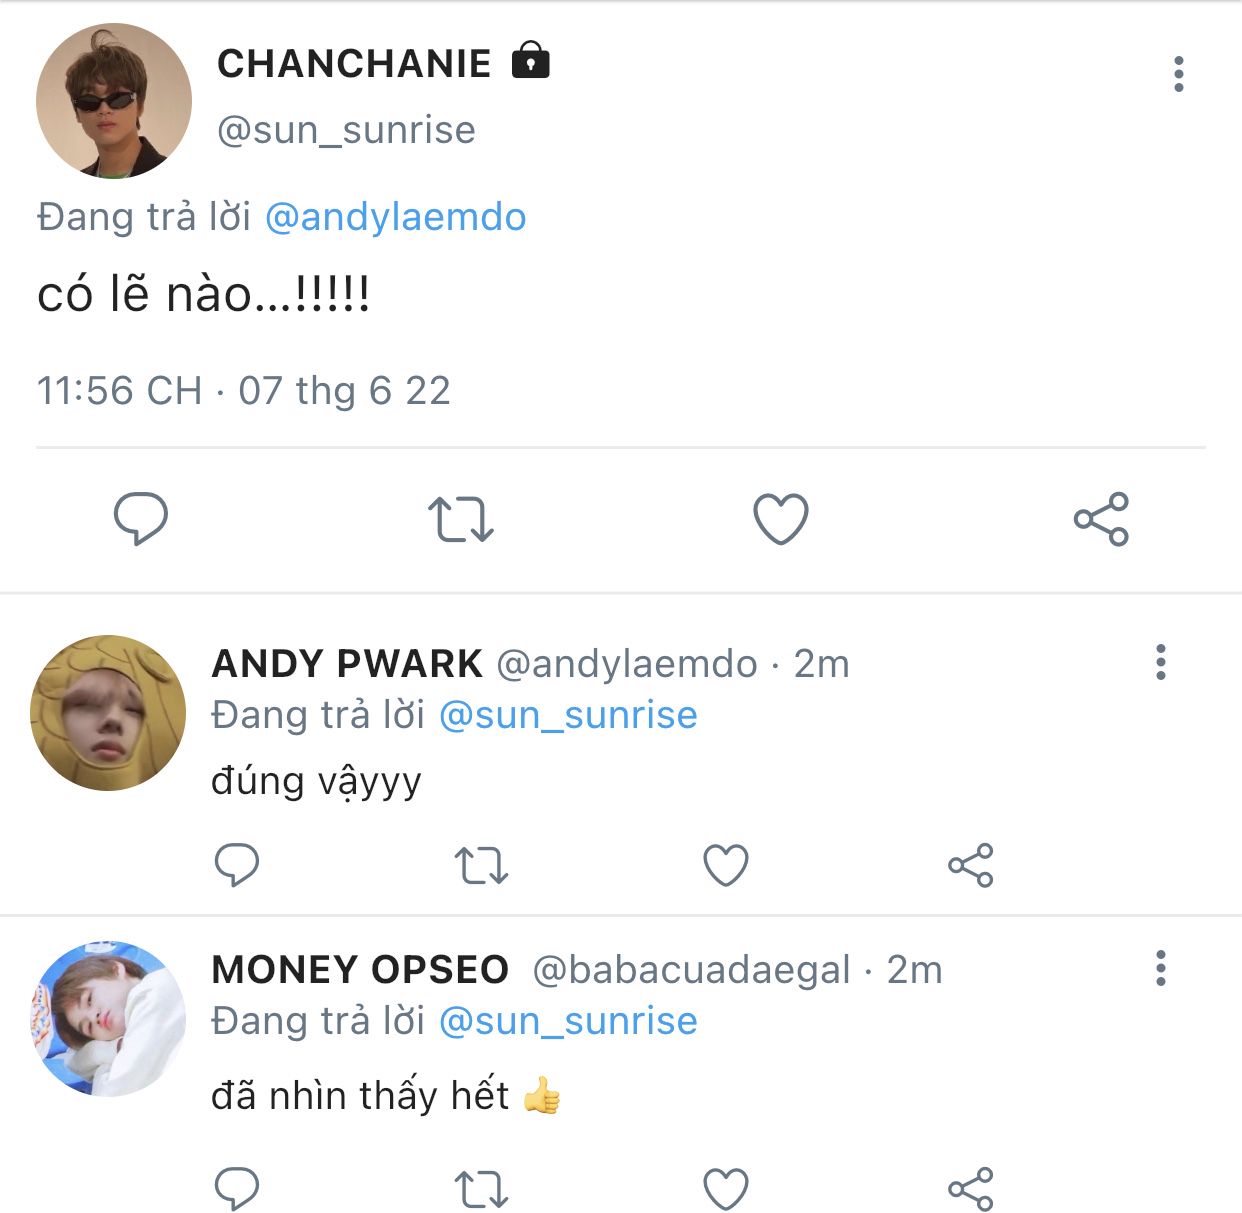This screenshot has height=1213, width=1242.
Task: Open more options for CHANCHANIE's tweet
Action: pos(1179,74)
